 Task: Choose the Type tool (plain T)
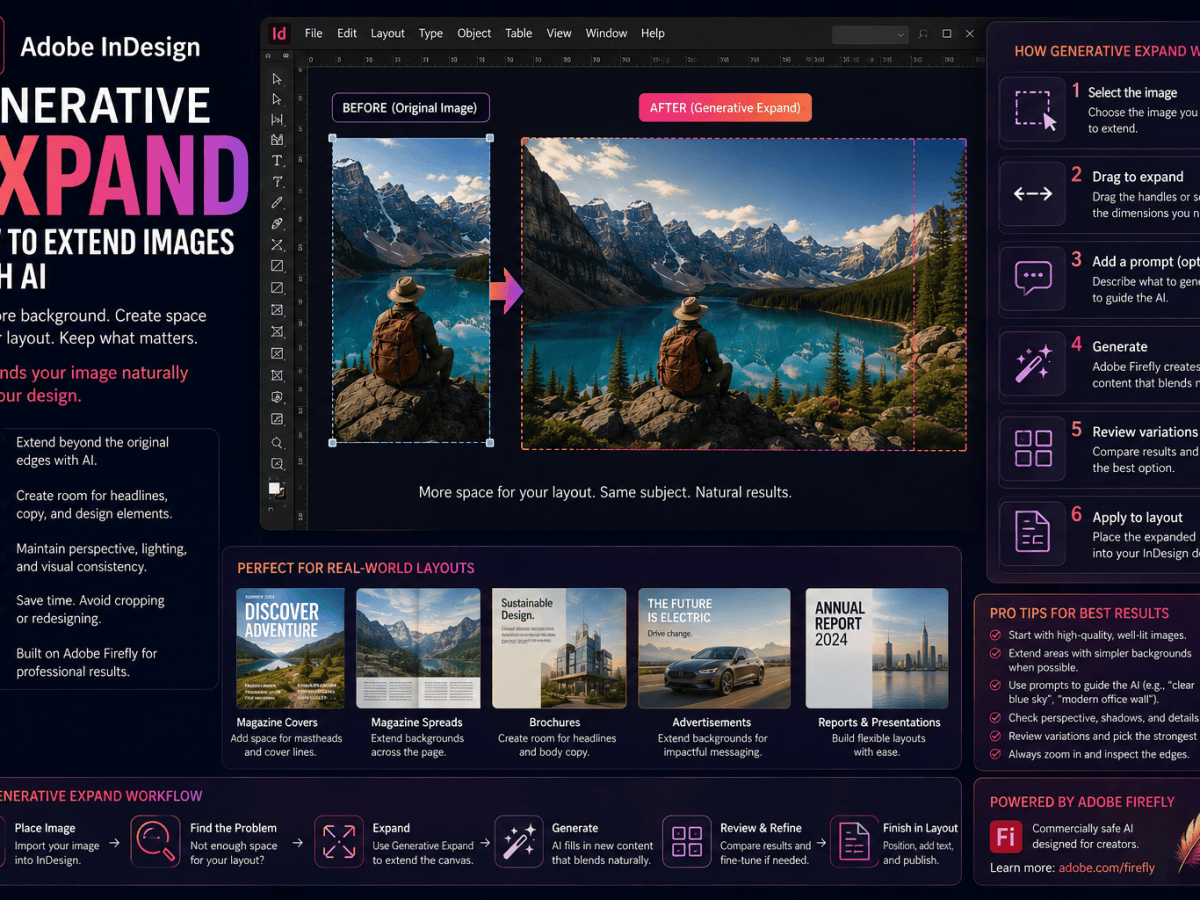pyautogui.click(x=277, y=161)
